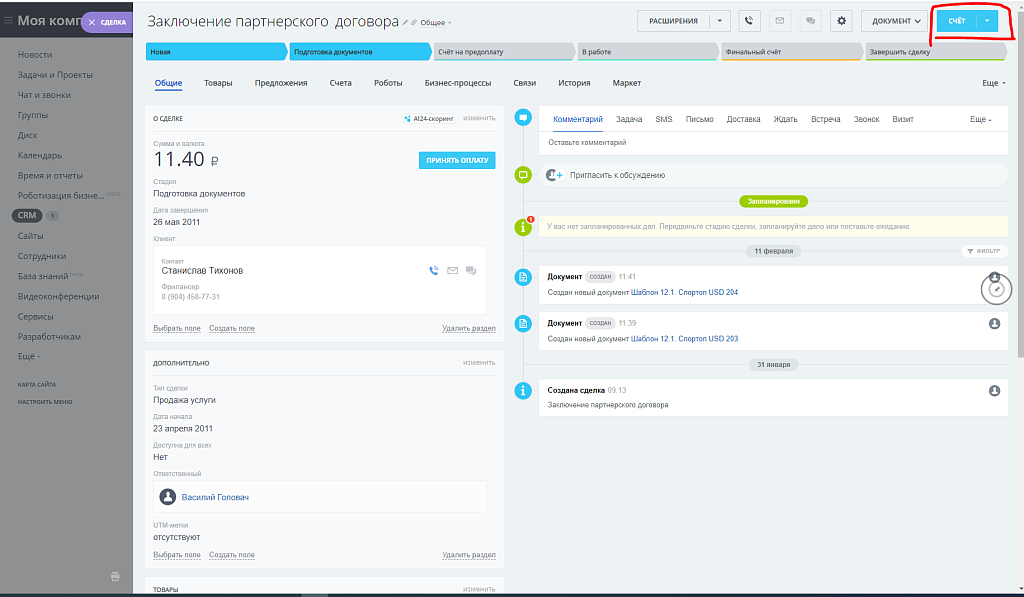Set deal stage to Финальный счёт
The image size is (1024, 597).
[x=790, y=52]
